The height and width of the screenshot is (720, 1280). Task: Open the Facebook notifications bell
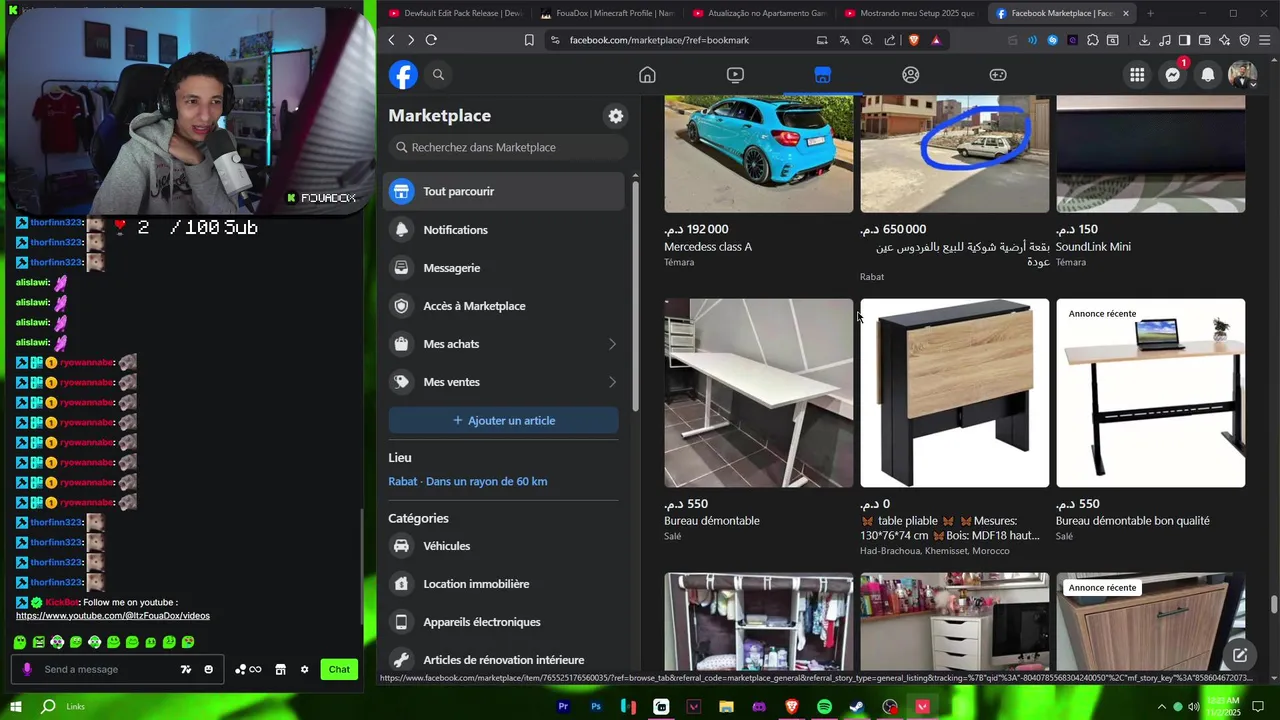pyautogui.click(x=1208, y=75)
